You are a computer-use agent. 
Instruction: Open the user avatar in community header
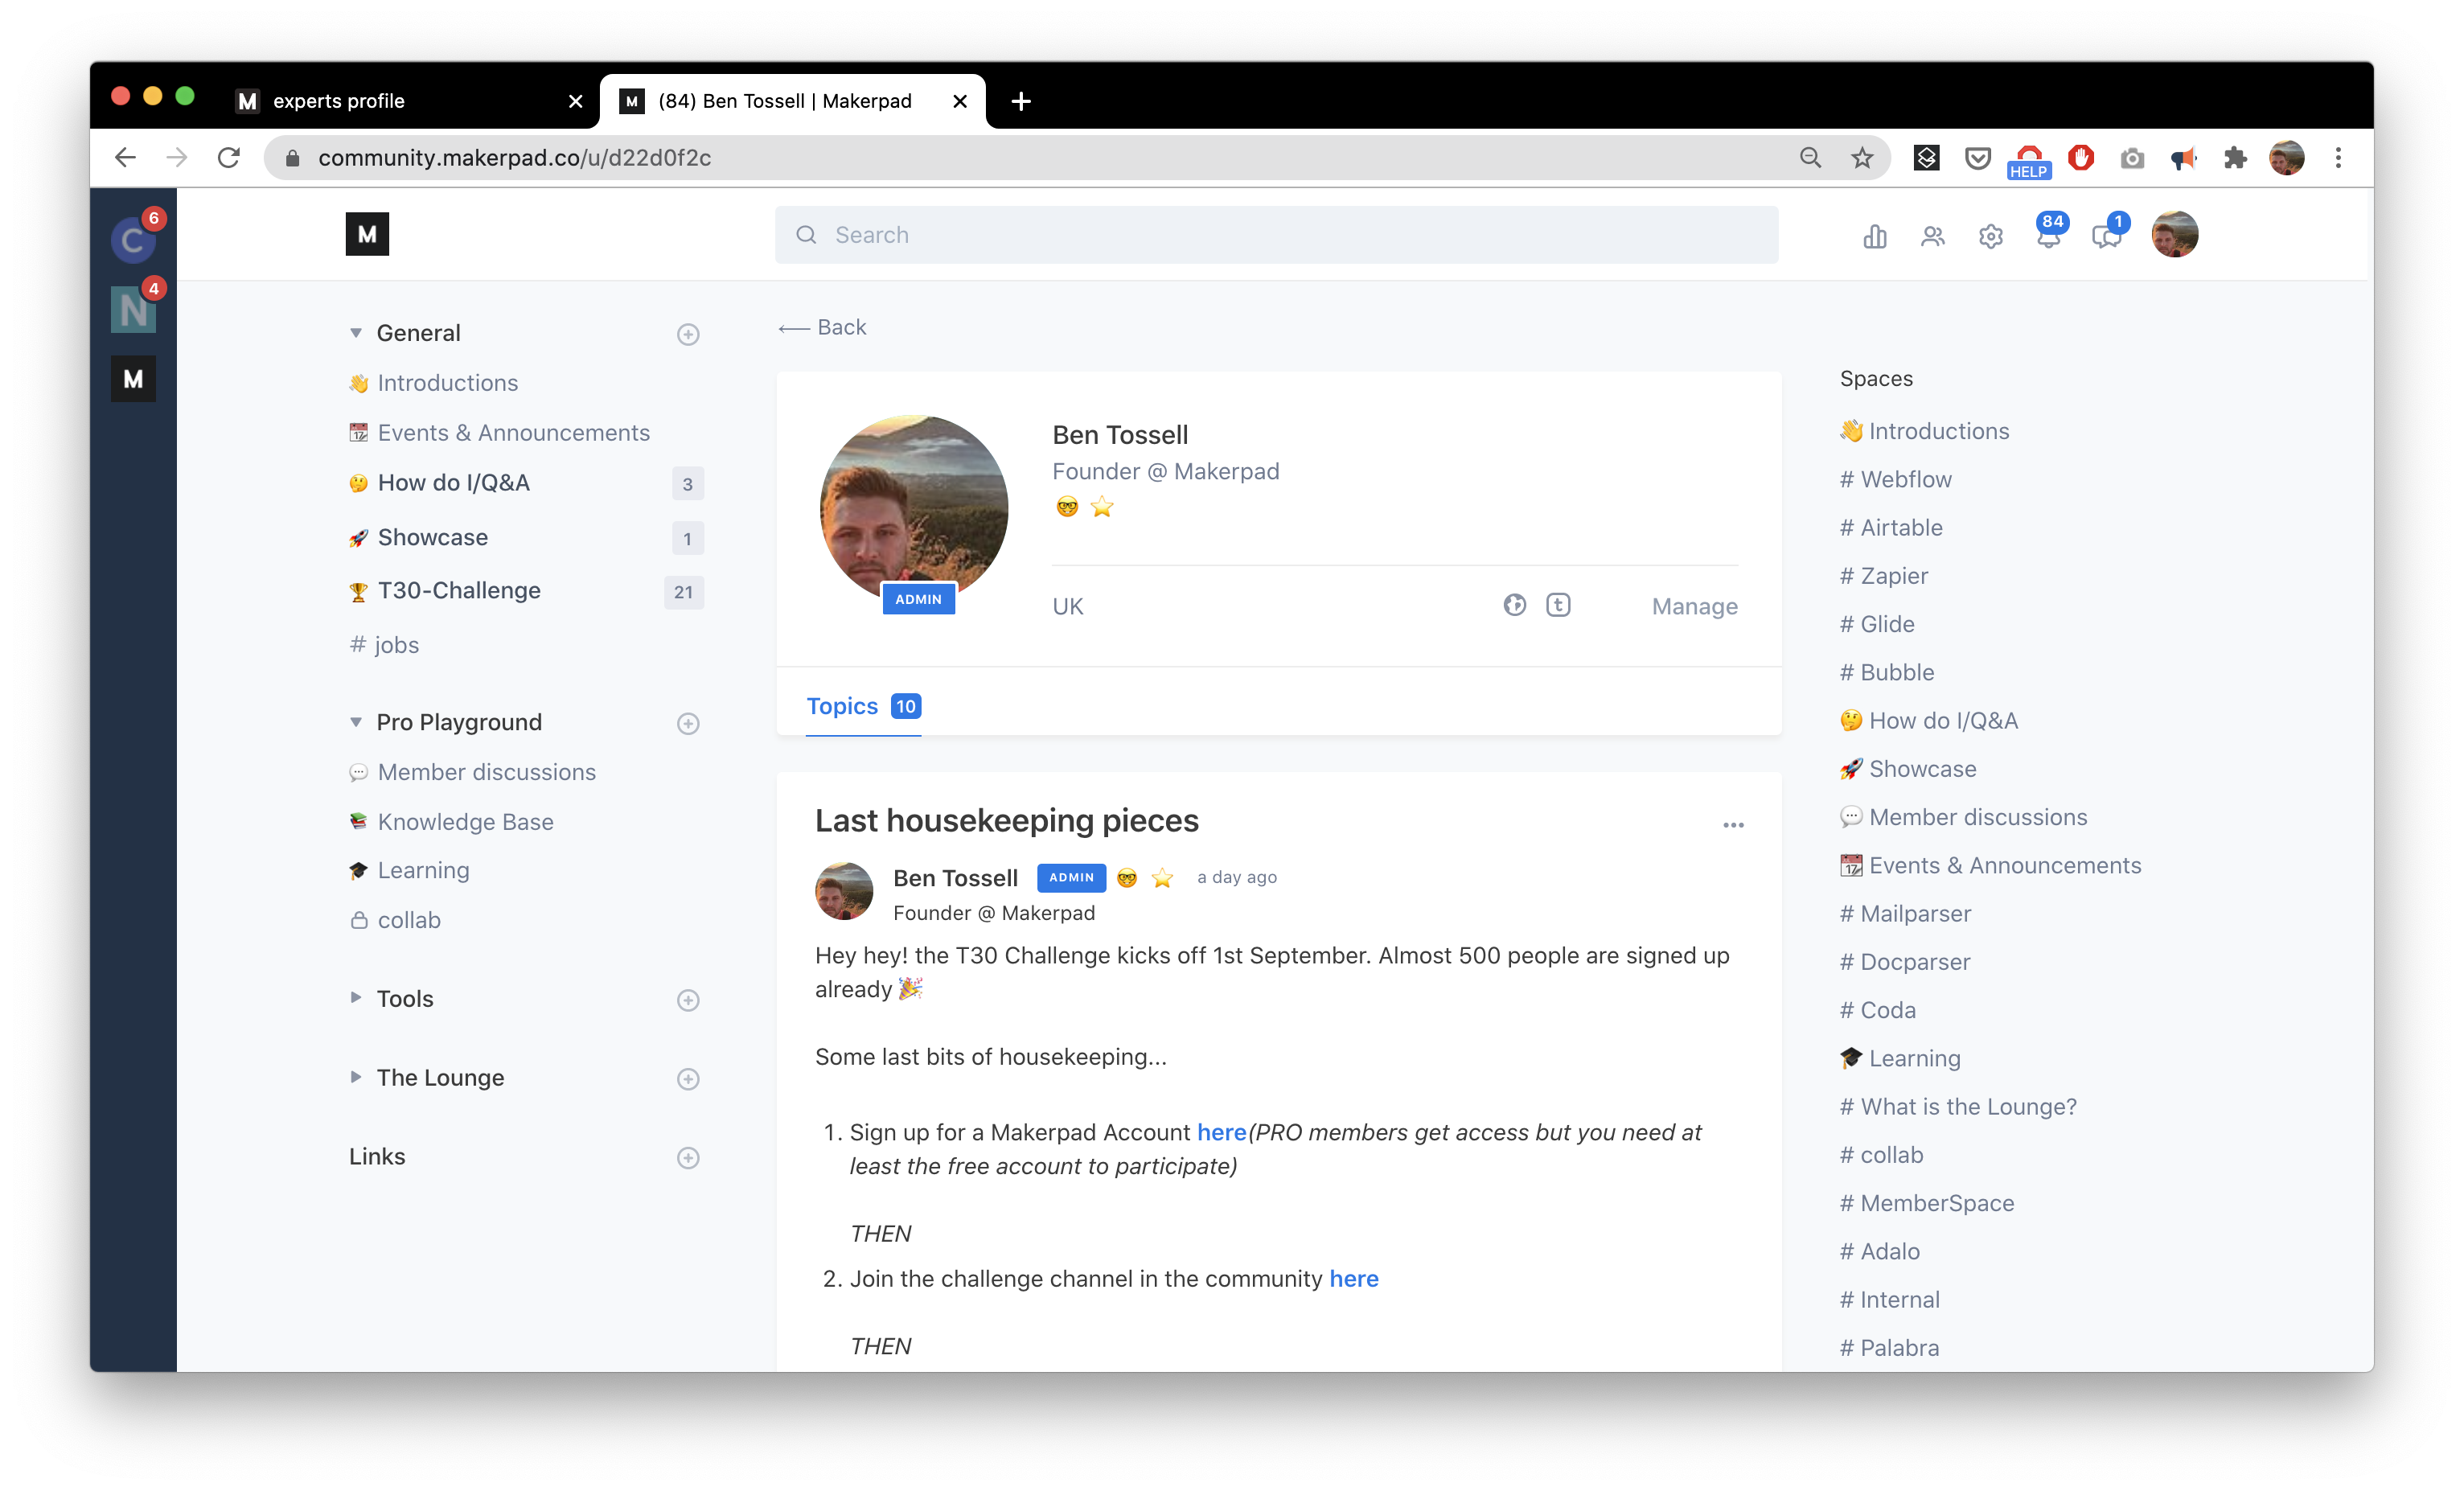2174,235
